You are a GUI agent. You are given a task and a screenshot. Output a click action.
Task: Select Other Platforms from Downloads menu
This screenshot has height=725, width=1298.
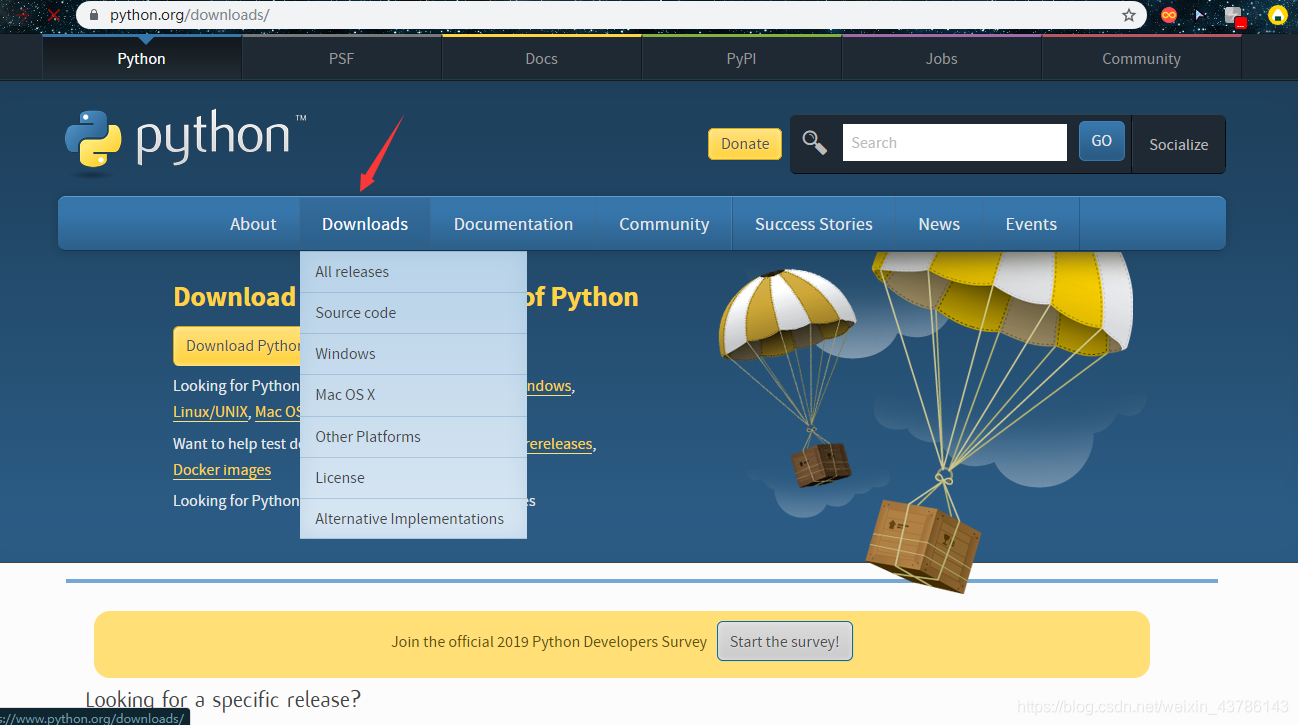coord(413,437)
